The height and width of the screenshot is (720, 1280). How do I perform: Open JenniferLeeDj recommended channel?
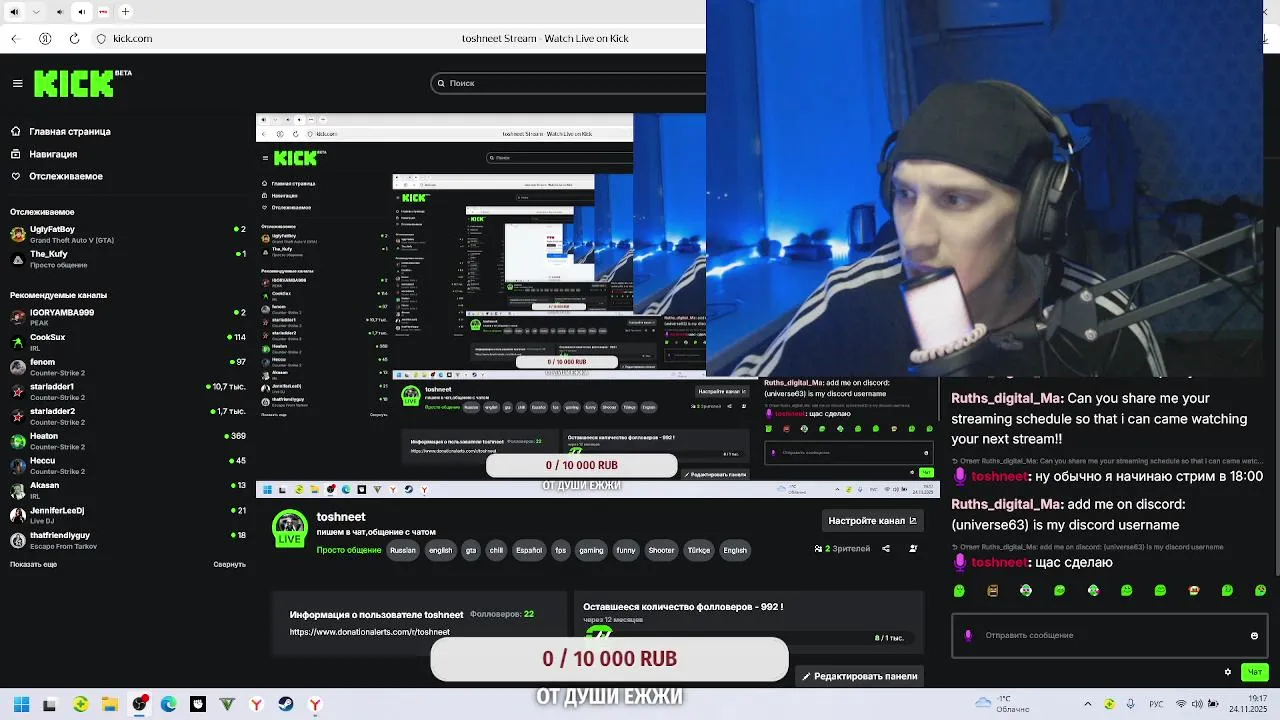(x=127, y=515)
